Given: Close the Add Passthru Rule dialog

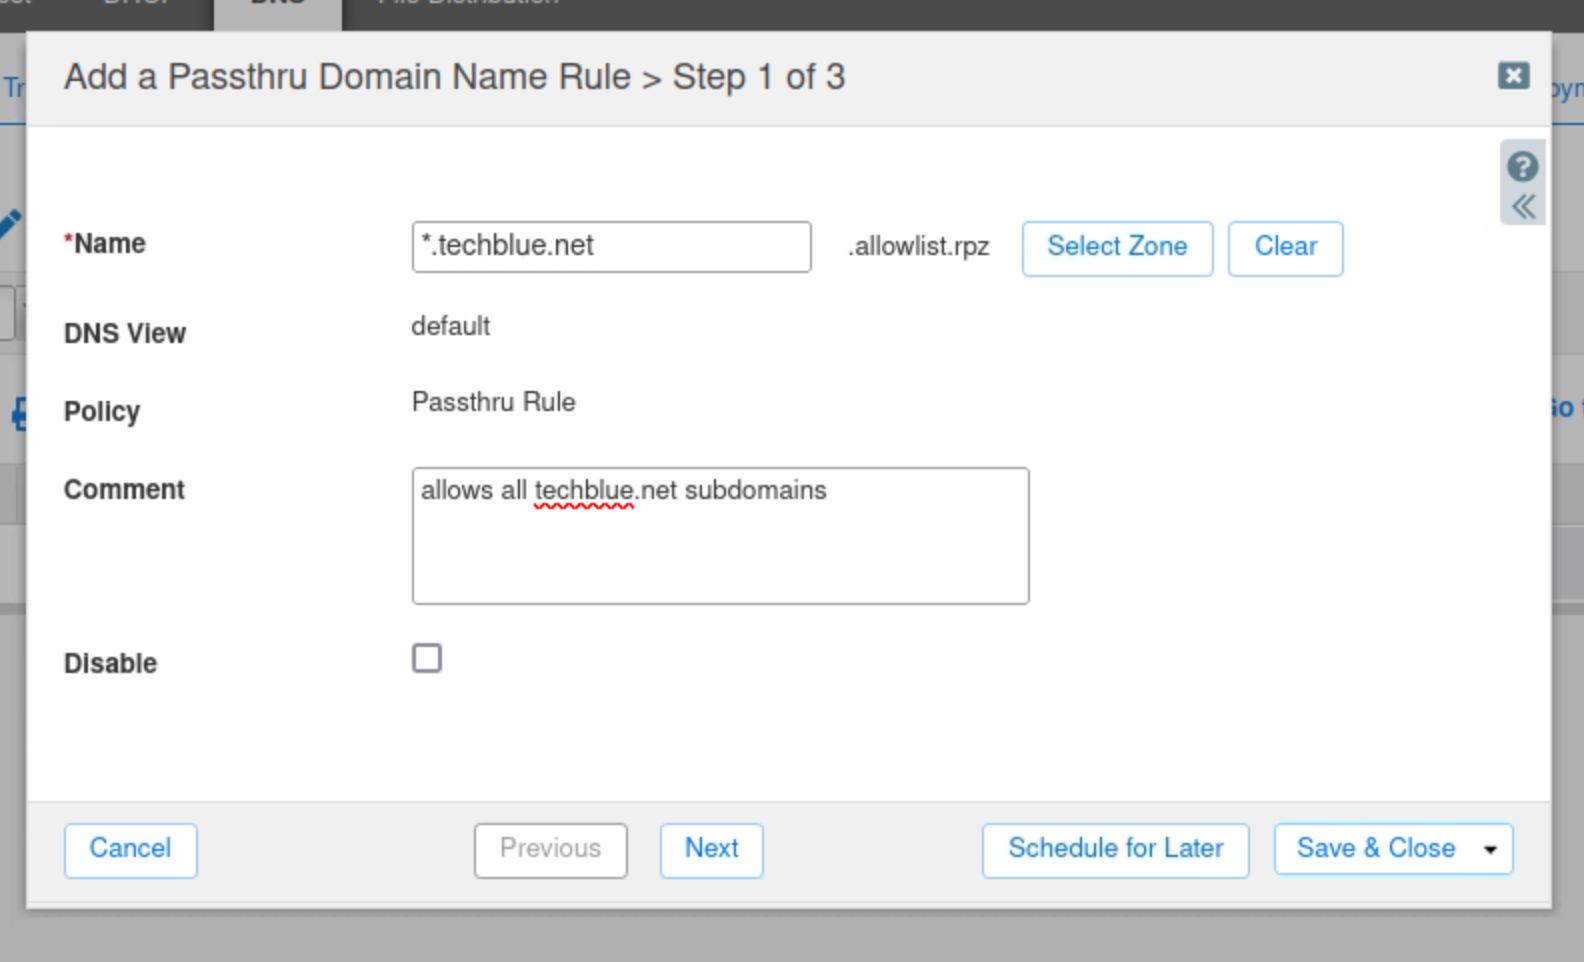Looking at the screenshot, I should [x=1513, y=76].
